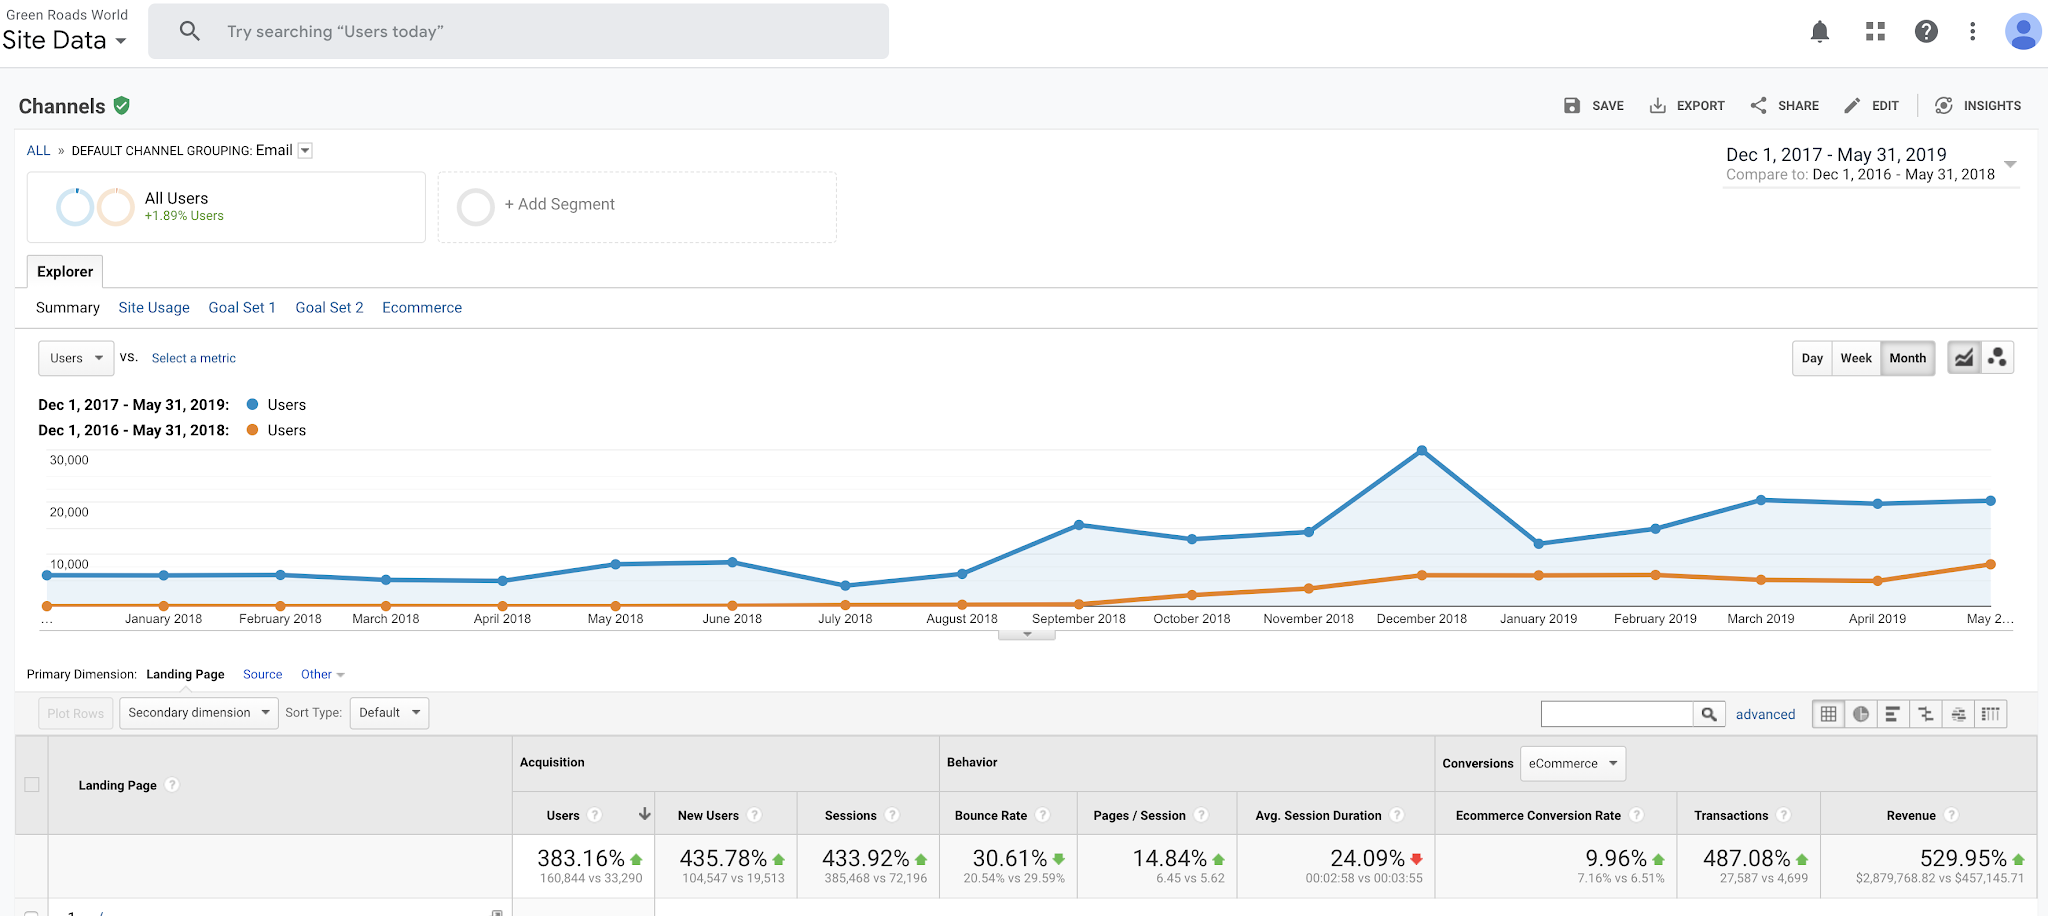Click the December 2018 peak data point

pos(1421,451)
